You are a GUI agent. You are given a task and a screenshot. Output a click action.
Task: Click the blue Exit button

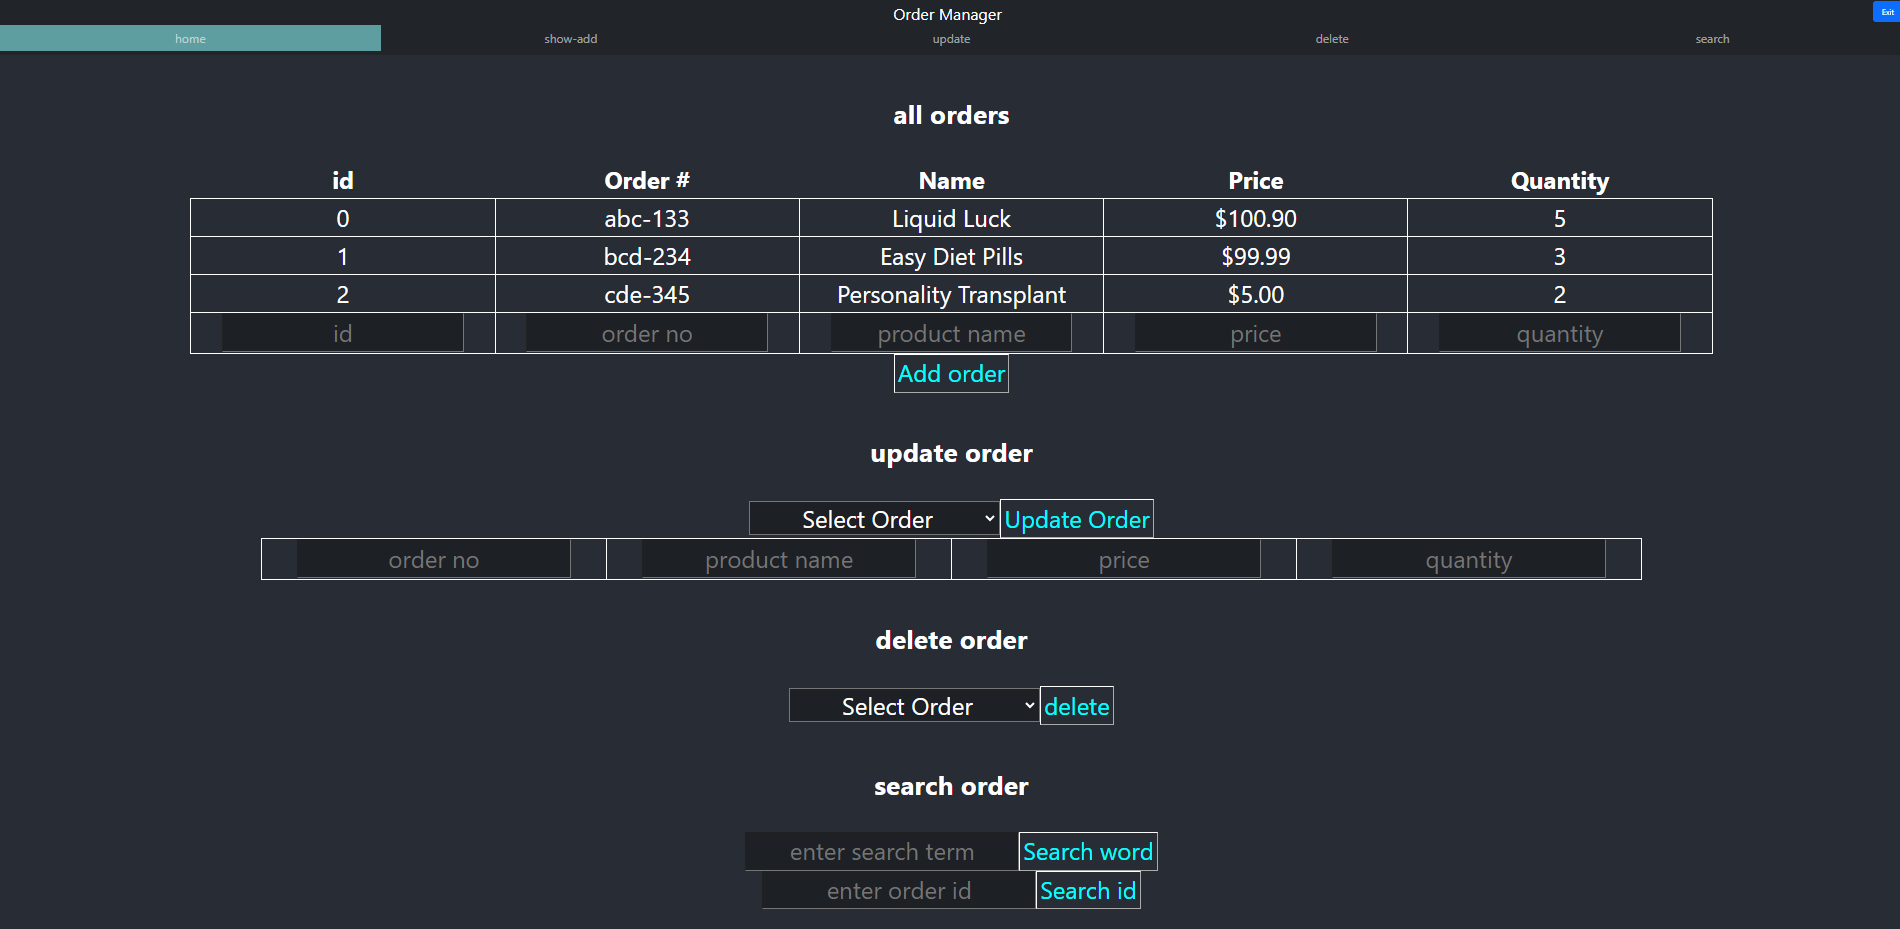point(1886,12)
